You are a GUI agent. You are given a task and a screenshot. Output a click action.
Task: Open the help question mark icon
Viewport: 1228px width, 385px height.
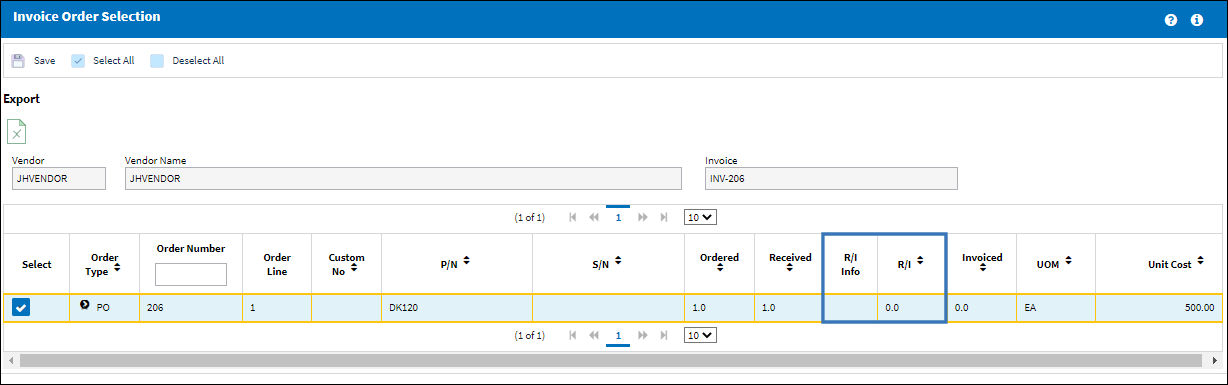(x=1171, y=20)
